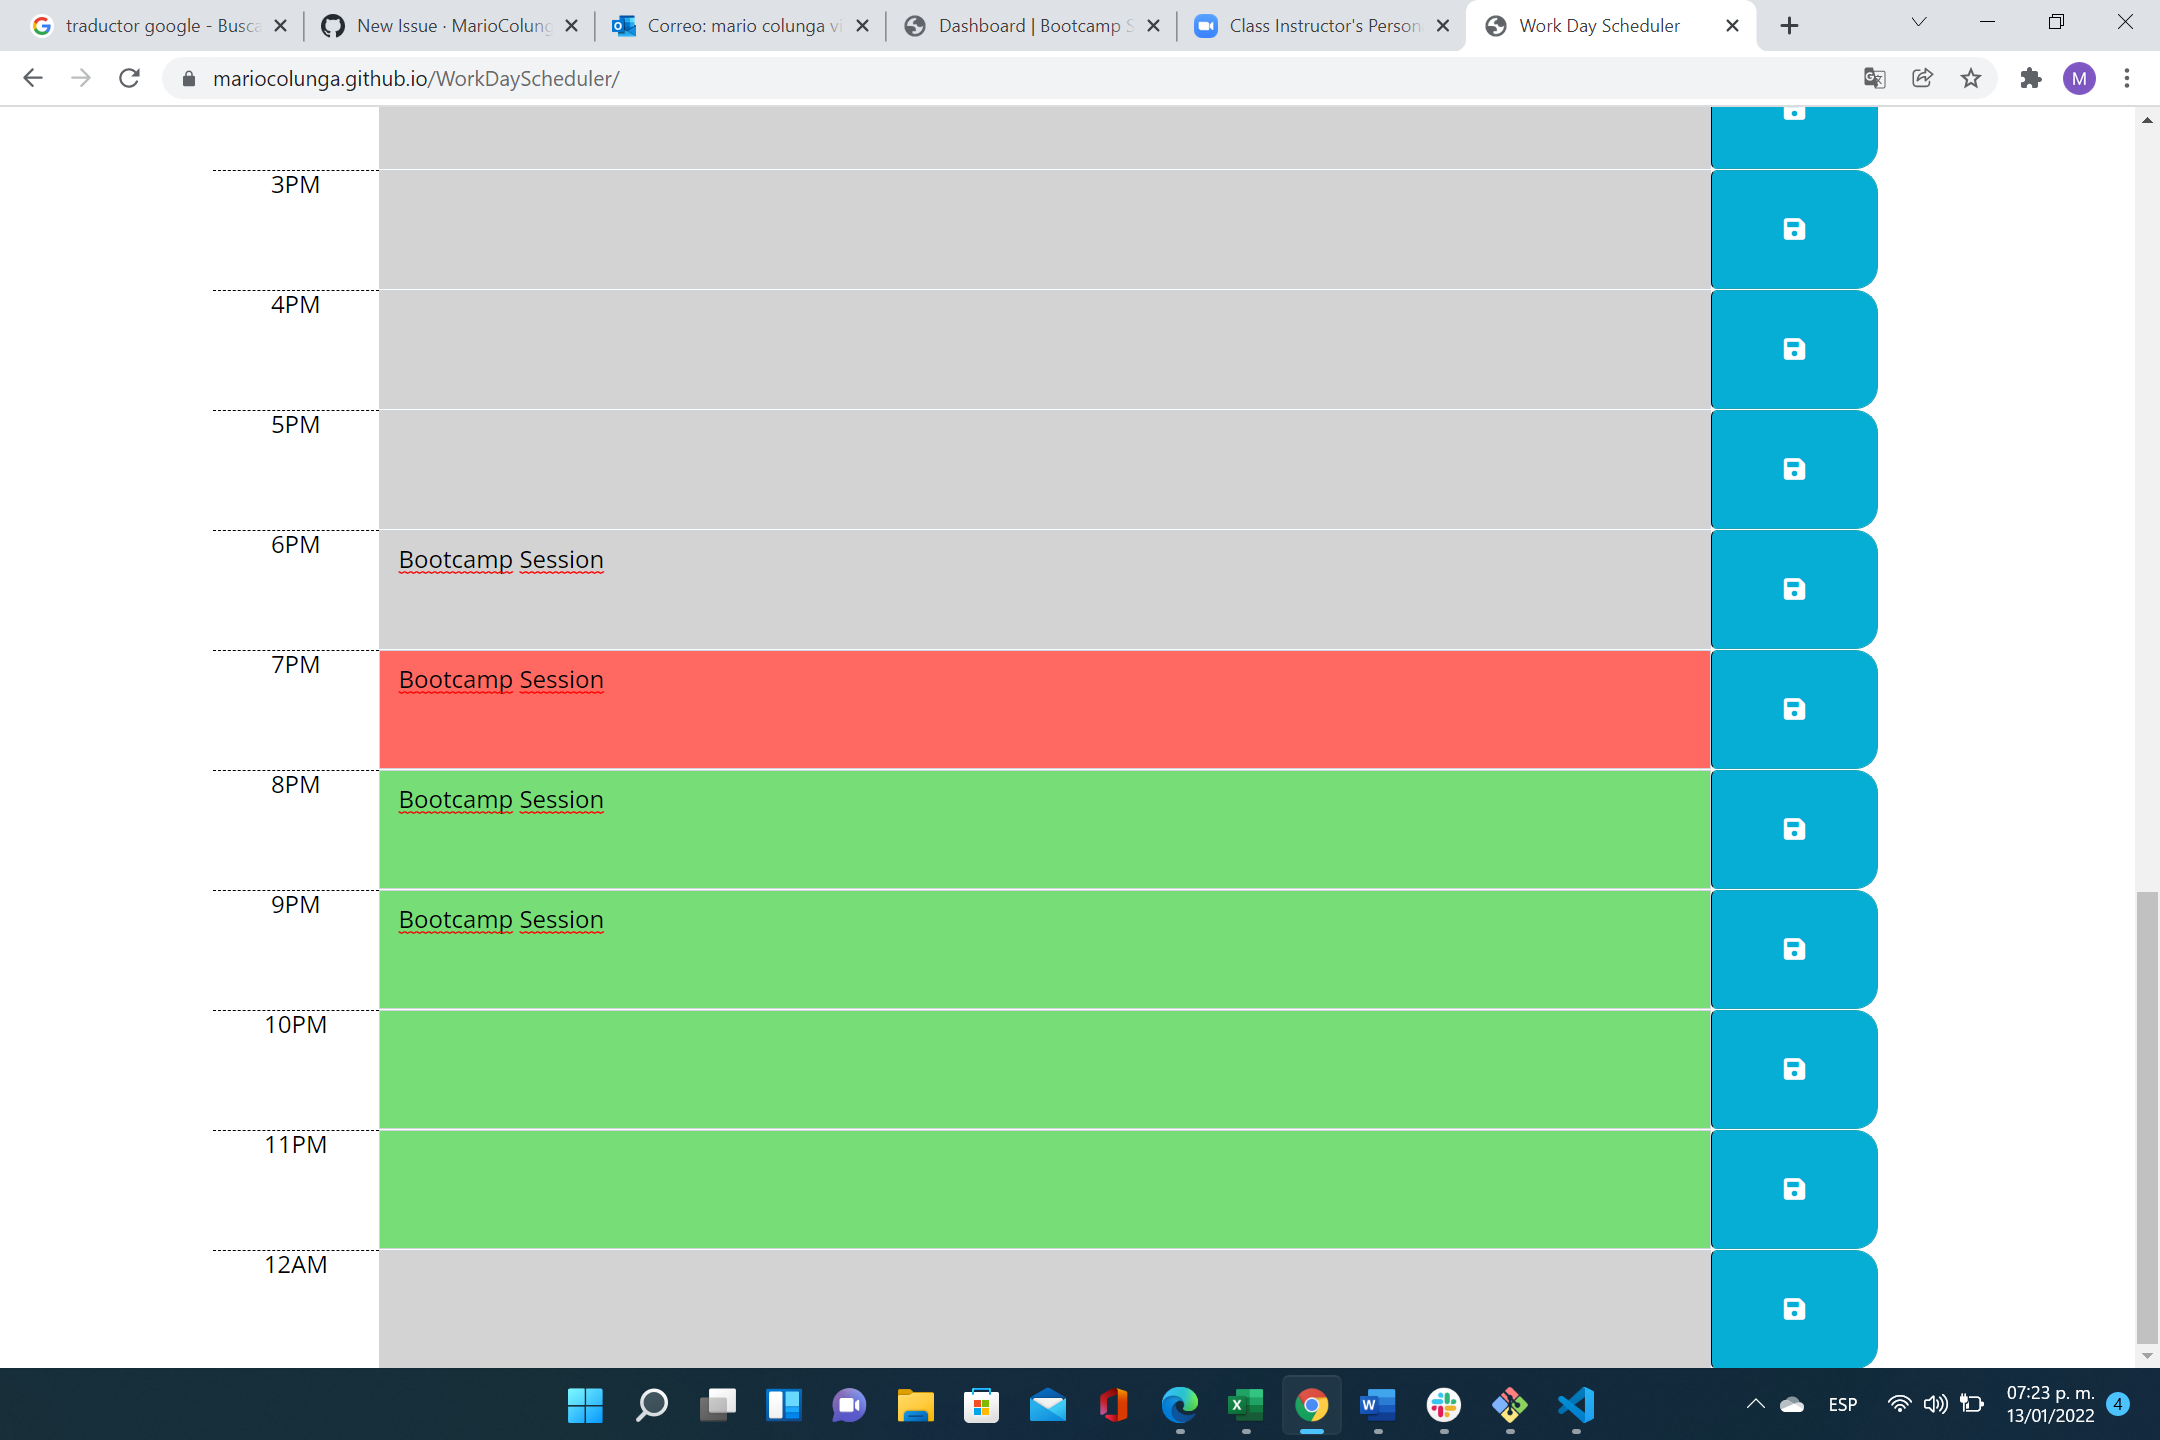Open the Chrome three-dot menu

[2127, 78]
